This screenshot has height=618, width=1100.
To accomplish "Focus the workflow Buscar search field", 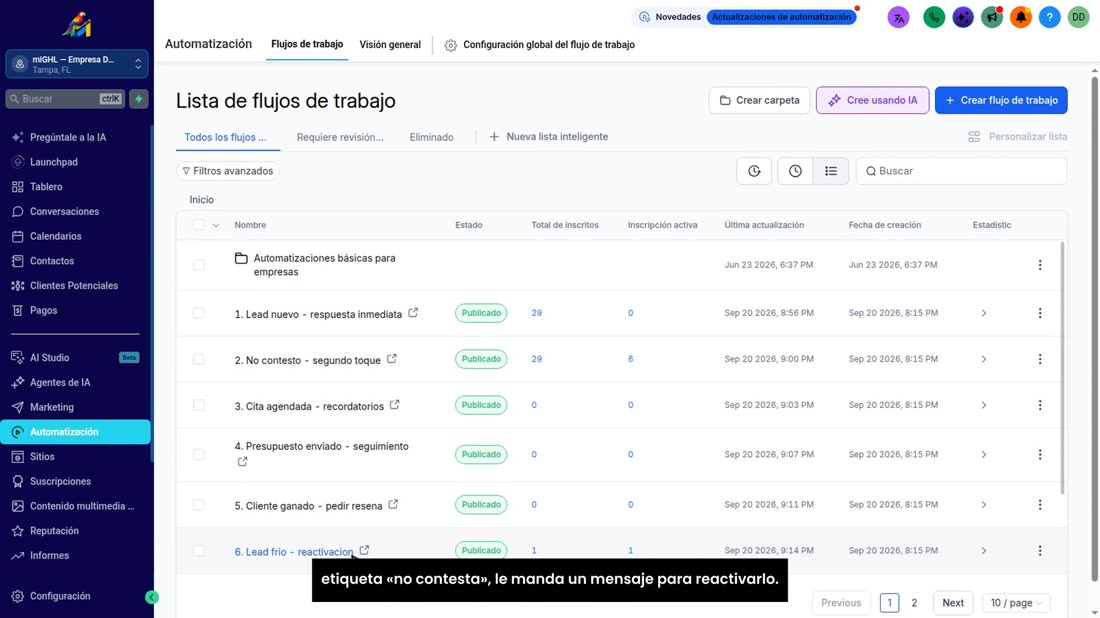I will click(x=961, y=171).
